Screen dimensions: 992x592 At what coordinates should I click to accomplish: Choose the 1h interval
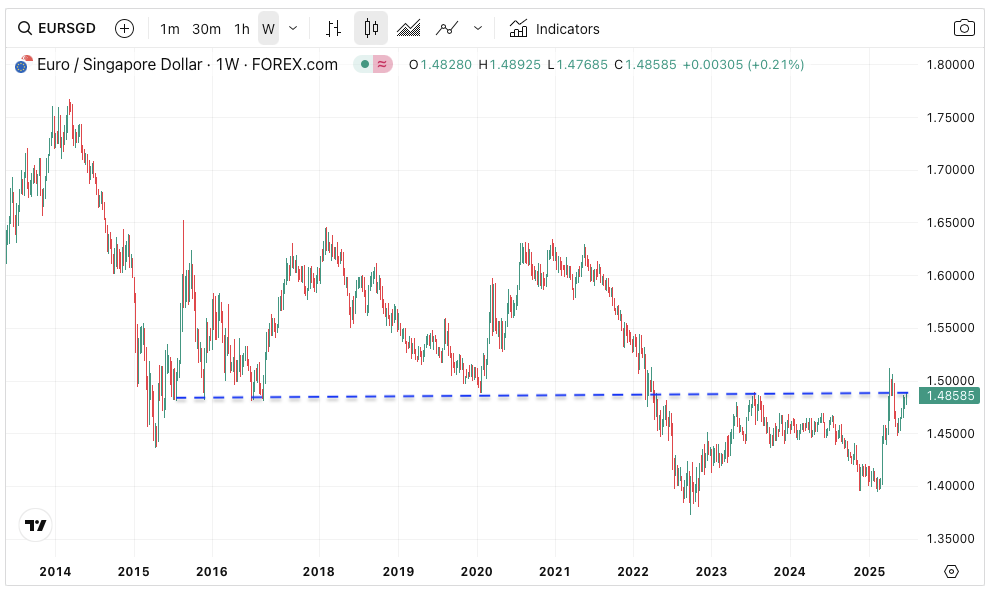[241, 29]
